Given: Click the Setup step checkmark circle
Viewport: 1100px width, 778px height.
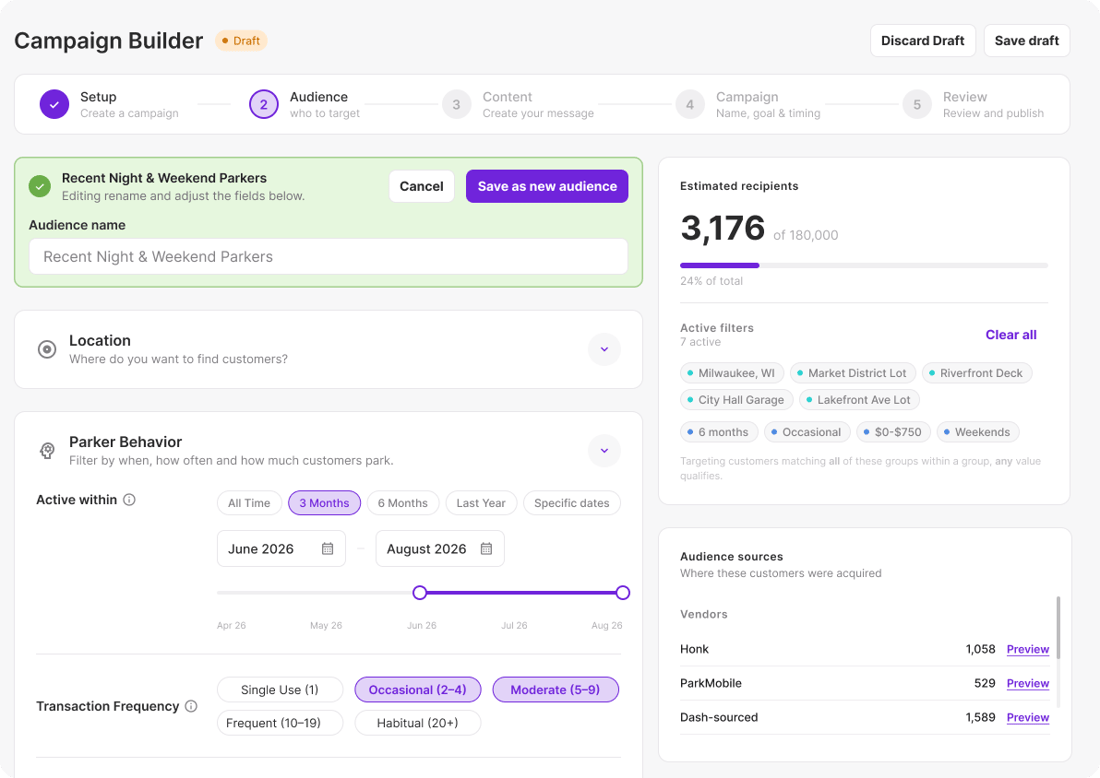Looking at the screenshot, I should click(x=54, y=105).
